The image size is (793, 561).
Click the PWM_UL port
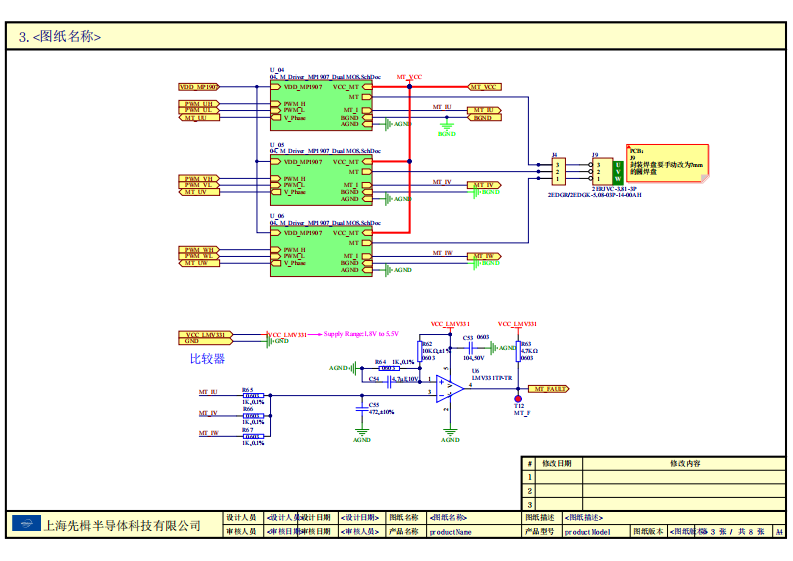199,110
